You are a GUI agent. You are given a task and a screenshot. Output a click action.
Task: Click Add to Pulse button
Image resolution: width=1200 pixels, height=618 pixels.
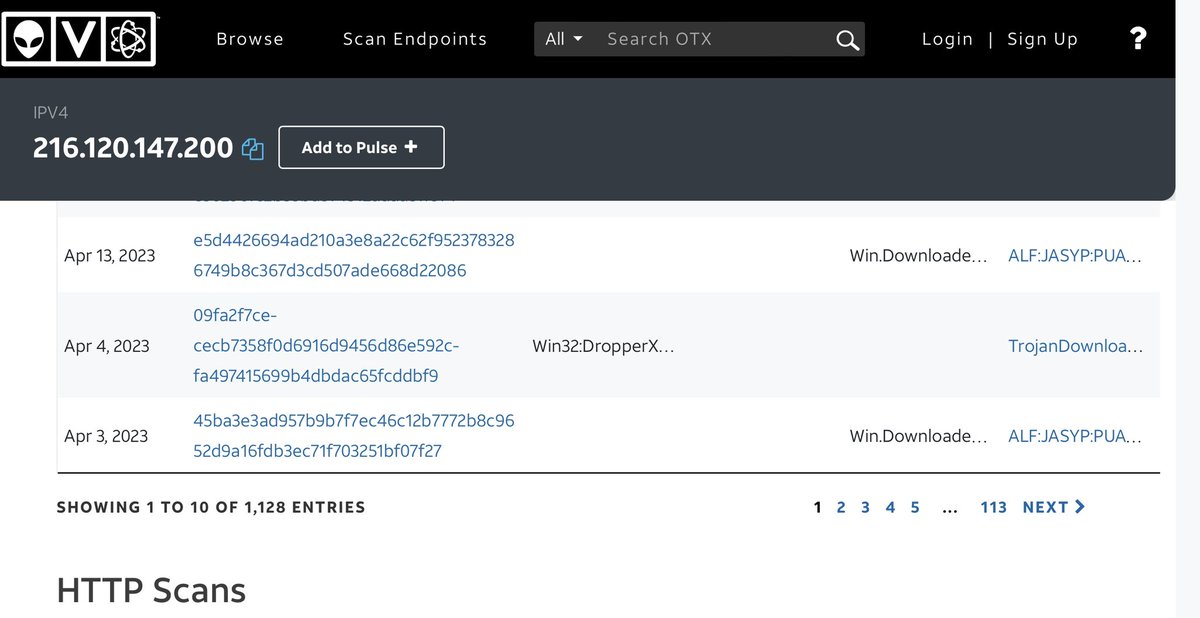click(360, 147)
